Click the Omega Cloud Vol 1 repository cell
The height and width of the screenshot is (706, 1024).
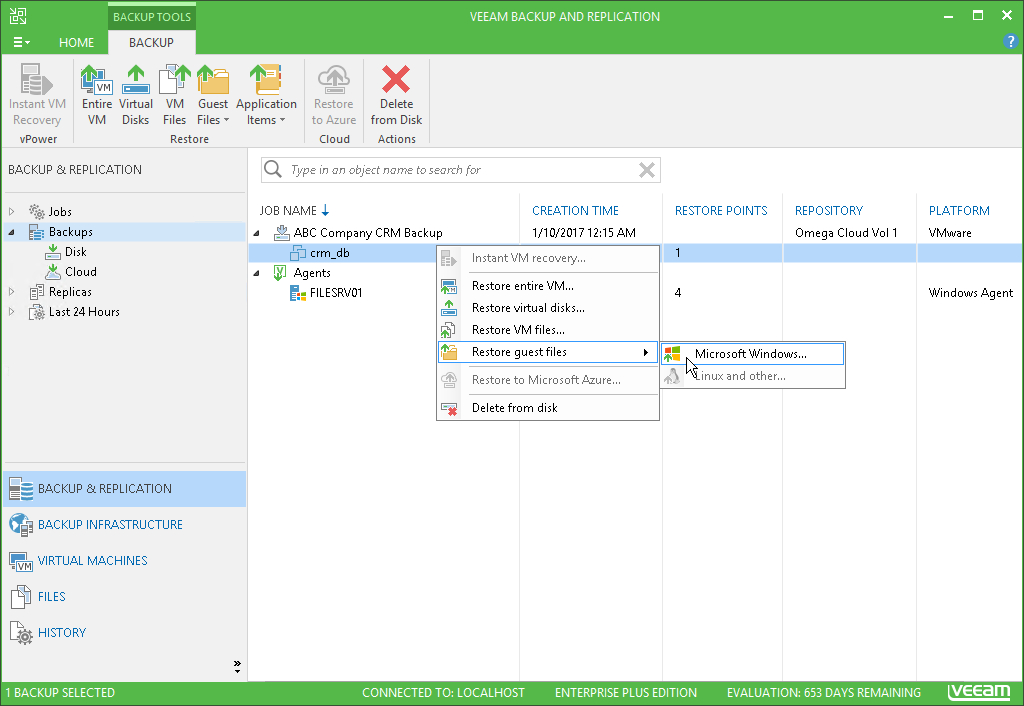846,233
